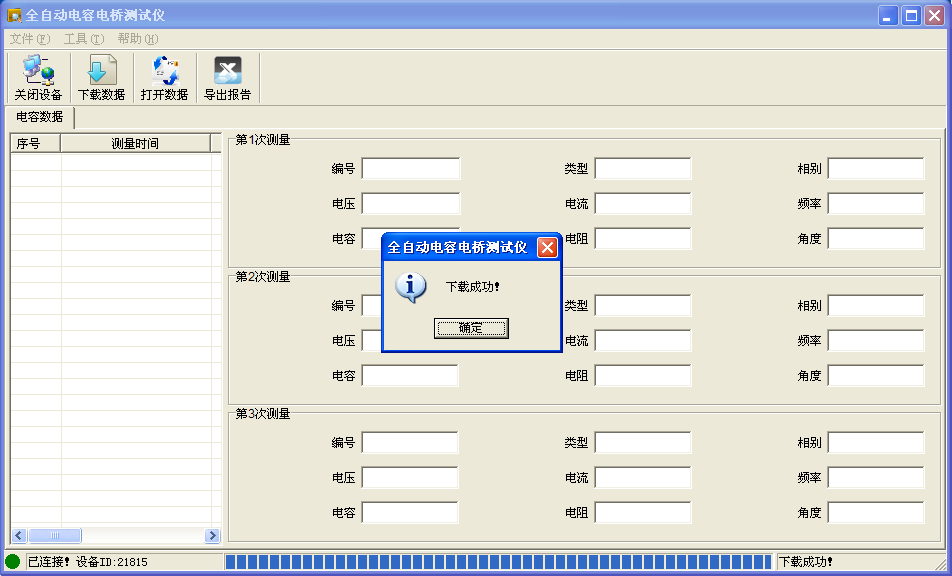Click the 序号 column header
Screen dimensions: 952x576
36,144
